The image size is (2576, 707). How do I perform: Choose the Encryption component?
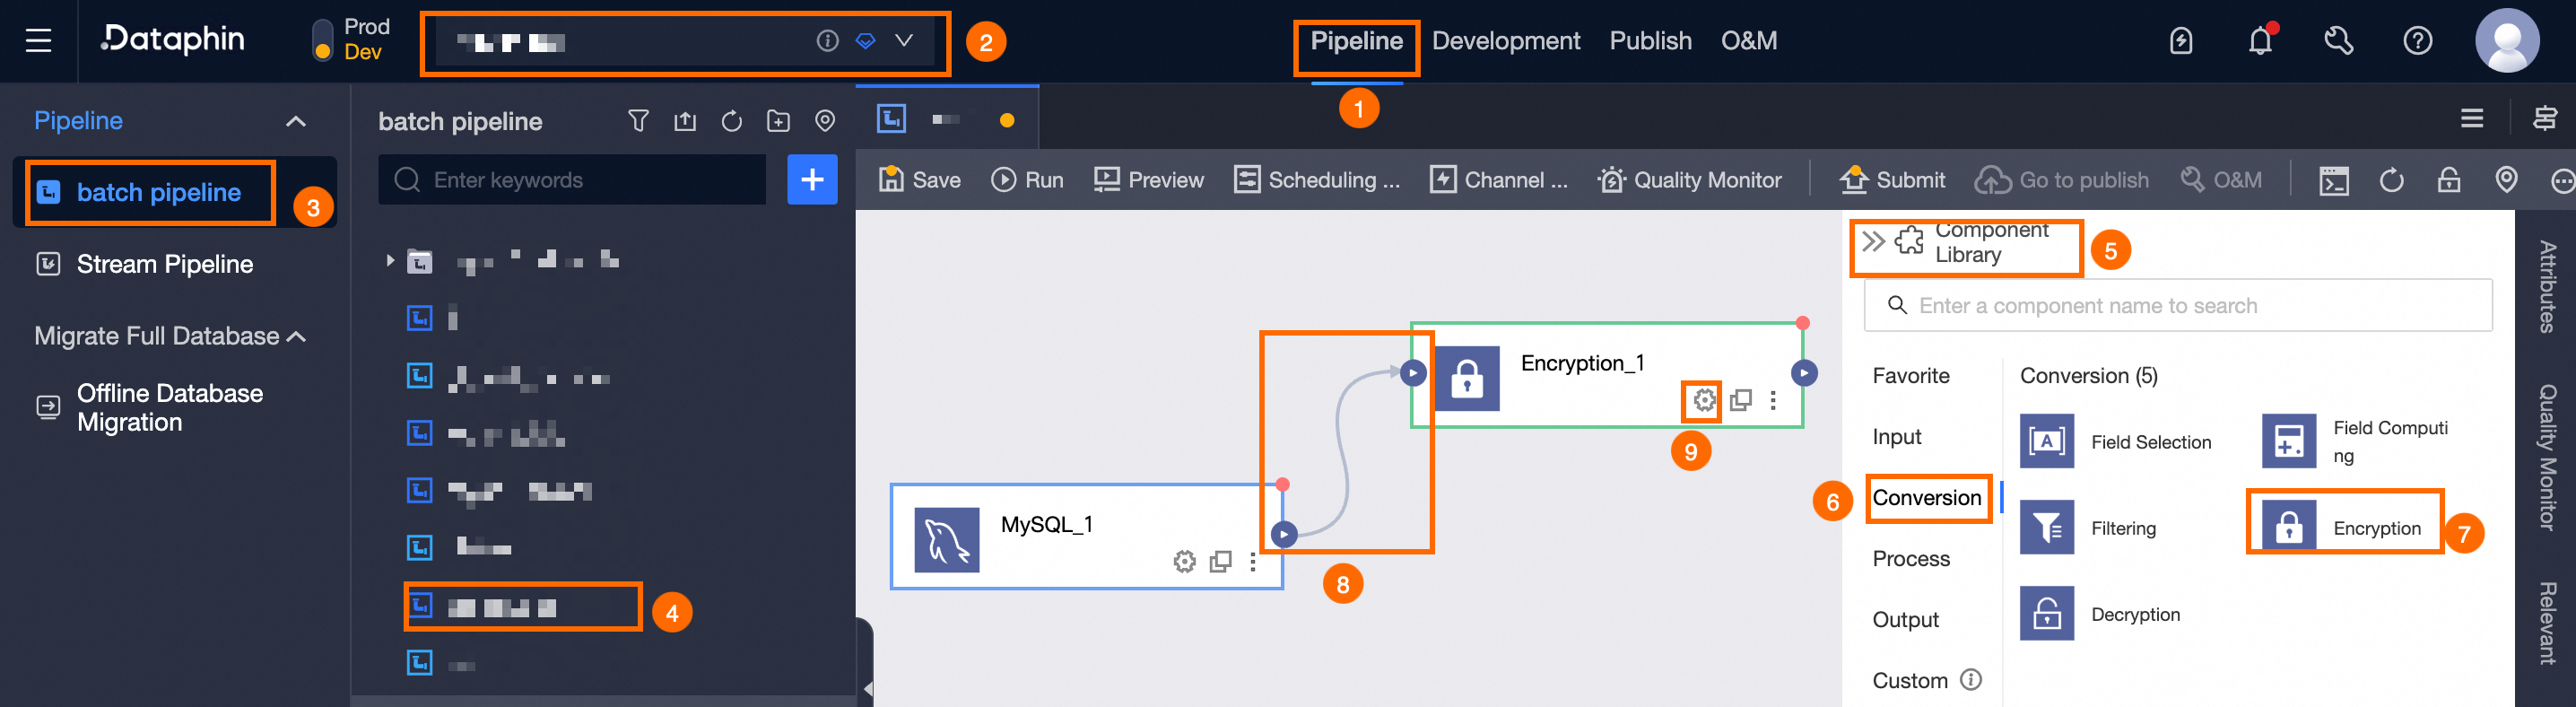click(x=2341, y=528)
